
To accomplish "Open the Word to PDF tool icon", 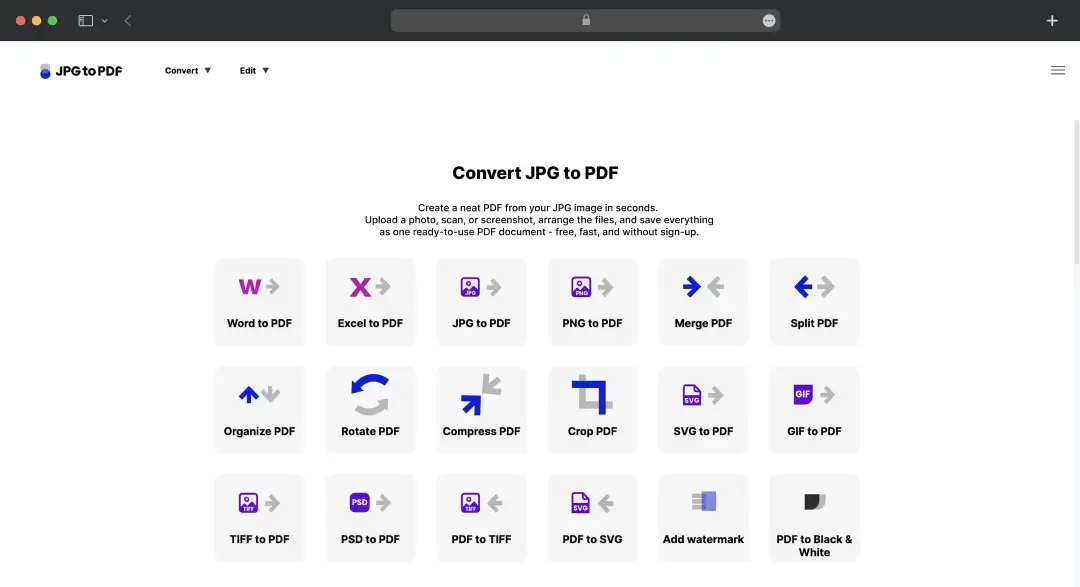I will (259, 287).
